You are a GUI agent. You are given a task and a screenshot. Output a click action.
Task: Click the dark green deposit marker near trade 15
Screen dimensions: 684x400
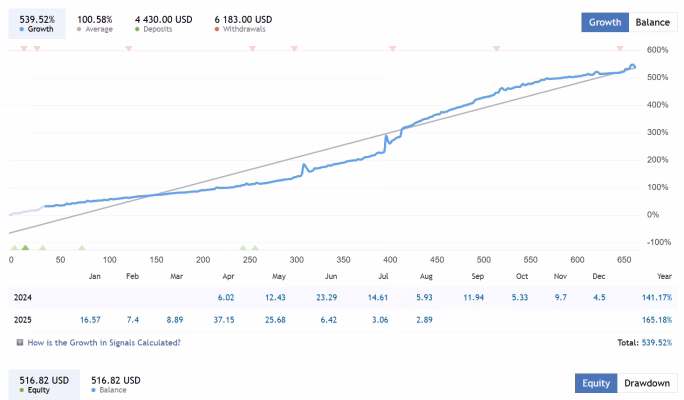click(25, 248)
